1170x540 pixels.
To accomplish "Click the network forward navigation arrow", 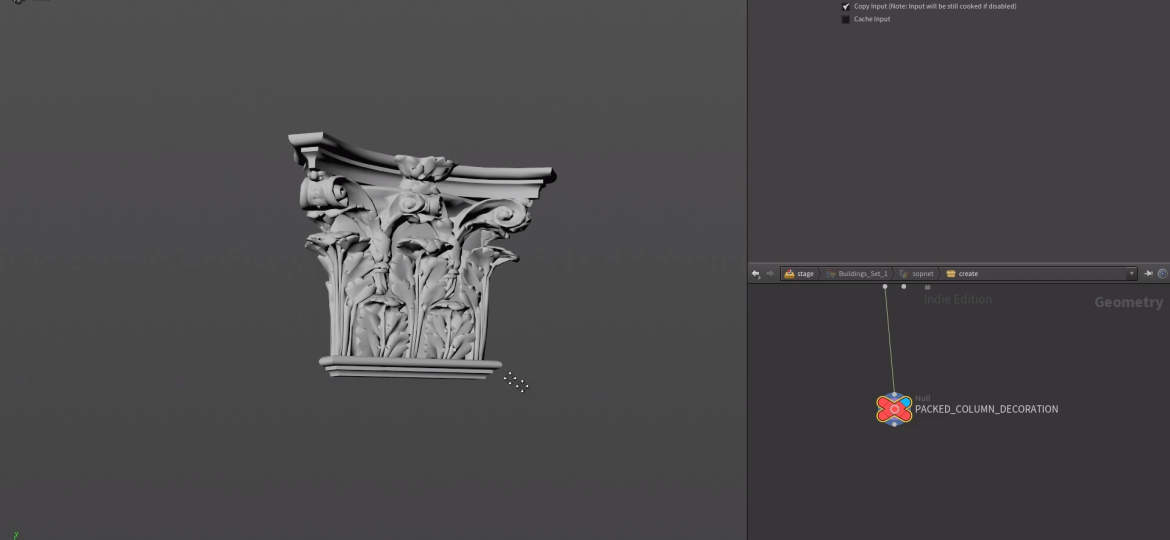I will [770, 274].
